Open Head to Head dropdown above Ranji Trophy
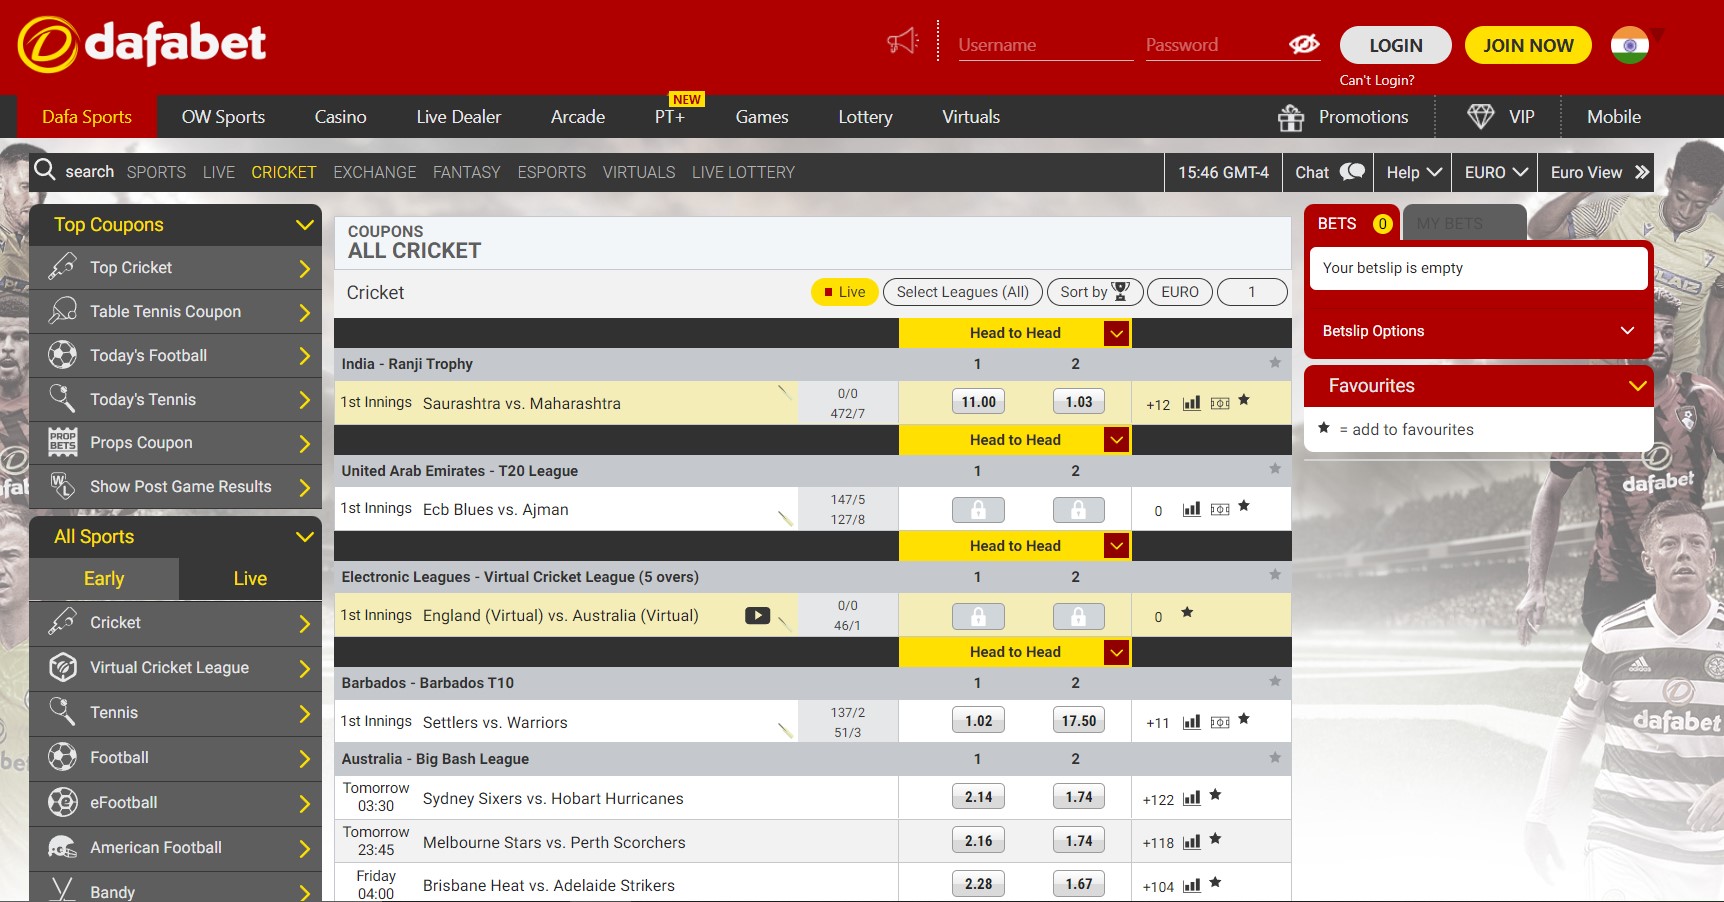 click(1117, 333)
